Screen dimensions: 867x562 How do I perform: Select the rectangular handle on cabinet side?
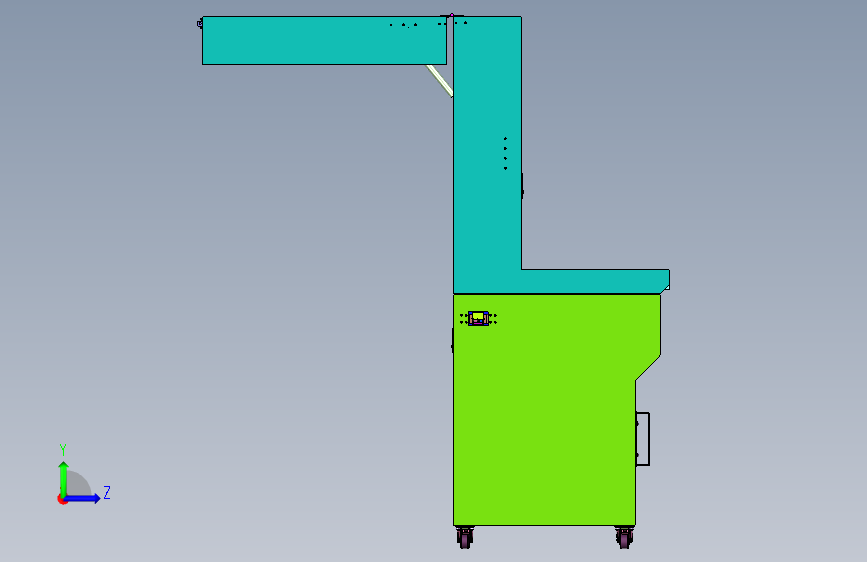click(x=643, y=439)
